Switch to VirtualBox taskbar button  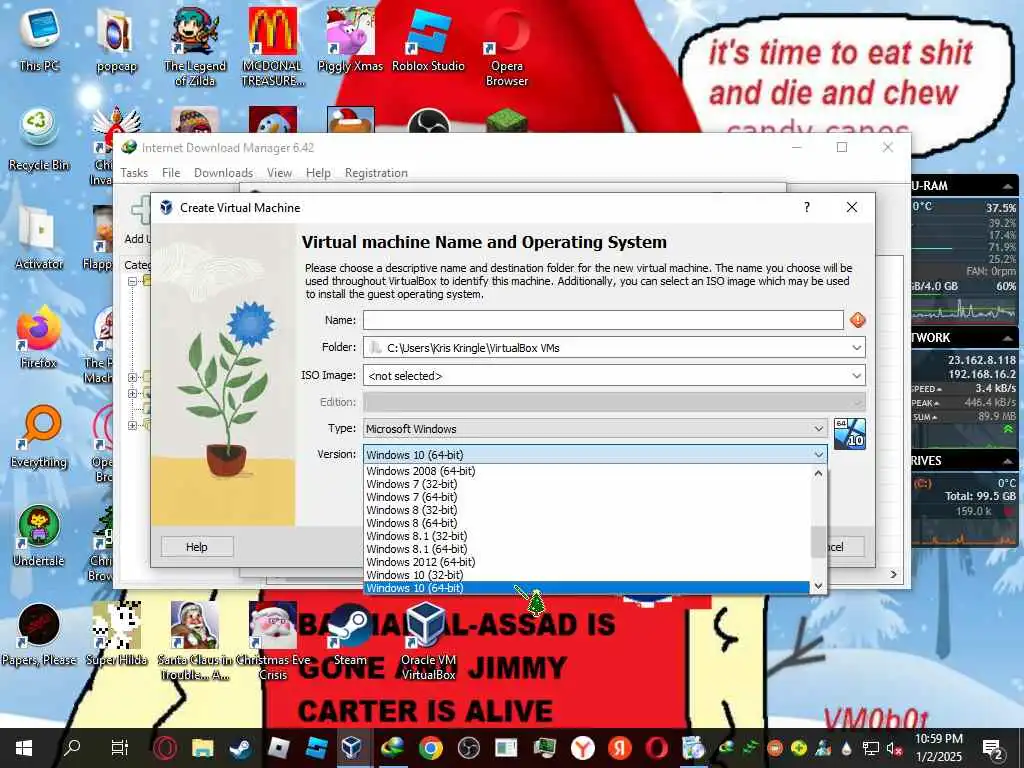(x=352, y=748)
